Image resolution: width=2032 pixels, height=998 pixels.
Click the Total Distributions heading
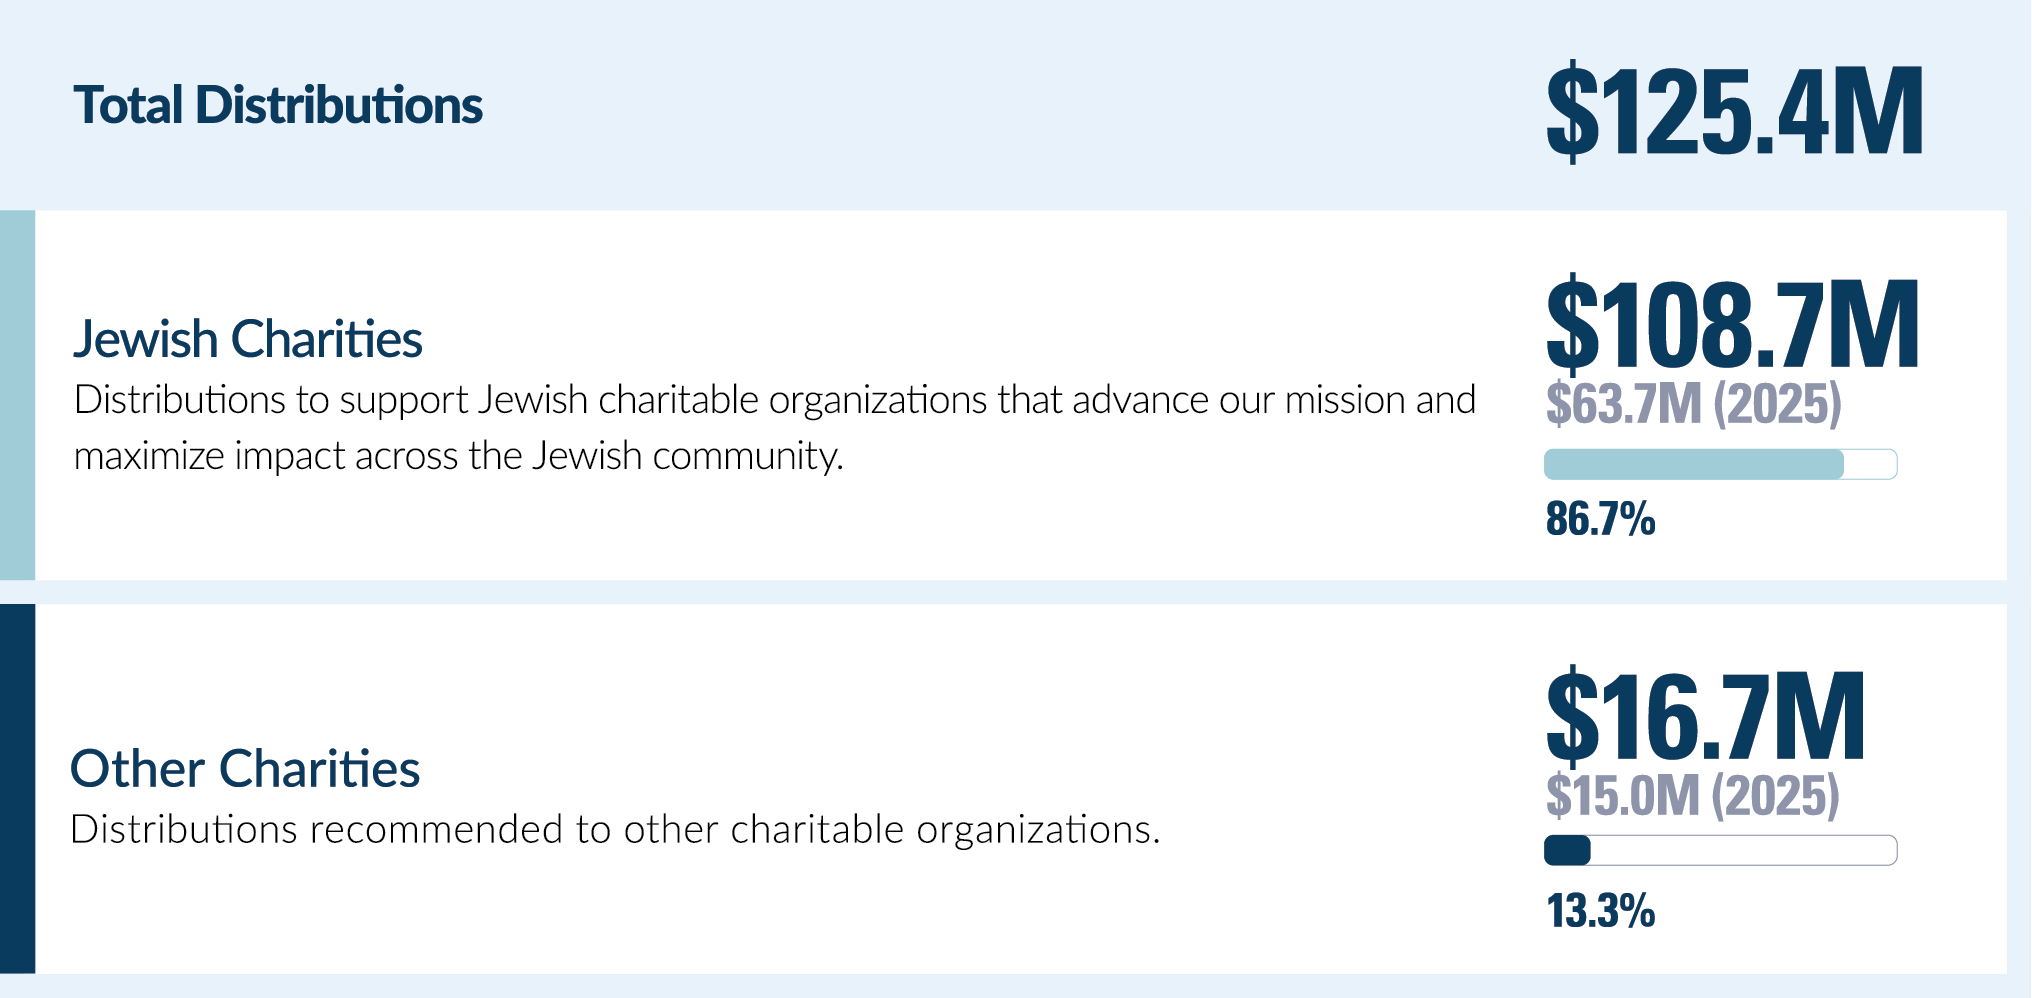(x=278, y=105)
